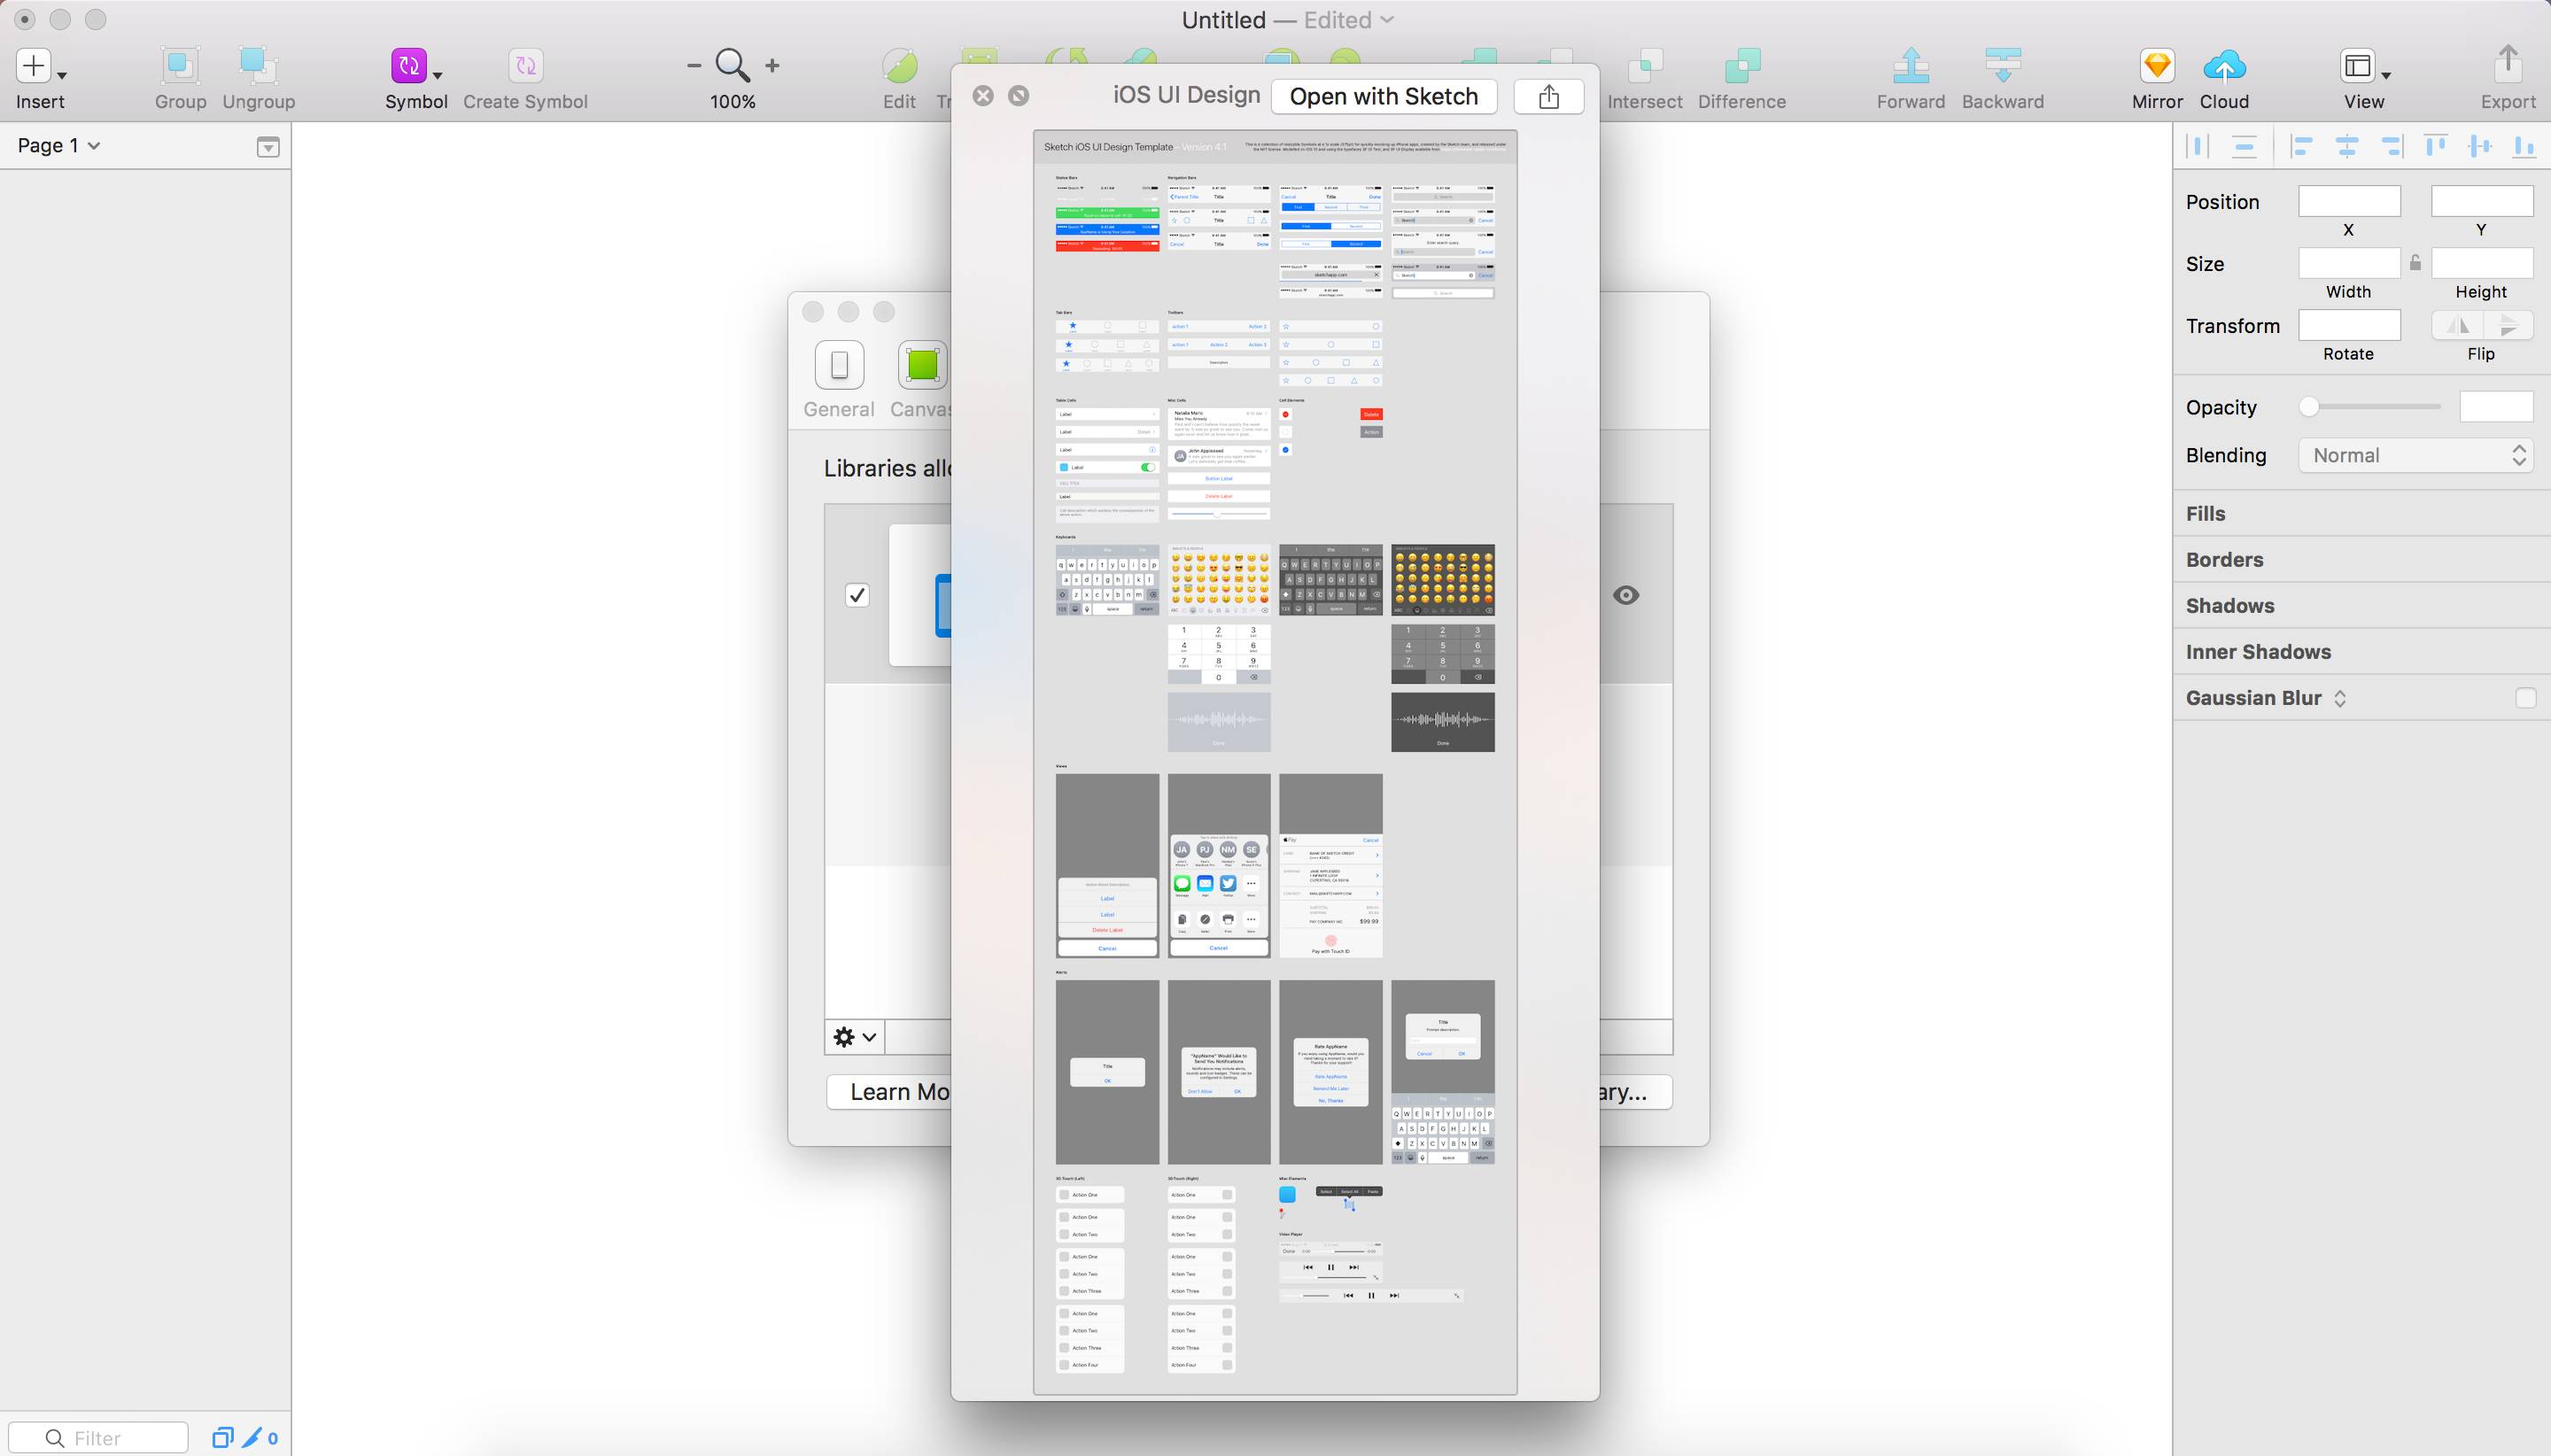Viewport: 2551px width, 1456px height.
Task: Drag the Opacity slider
Action: pyautogui.click(x=2311, y=407)
